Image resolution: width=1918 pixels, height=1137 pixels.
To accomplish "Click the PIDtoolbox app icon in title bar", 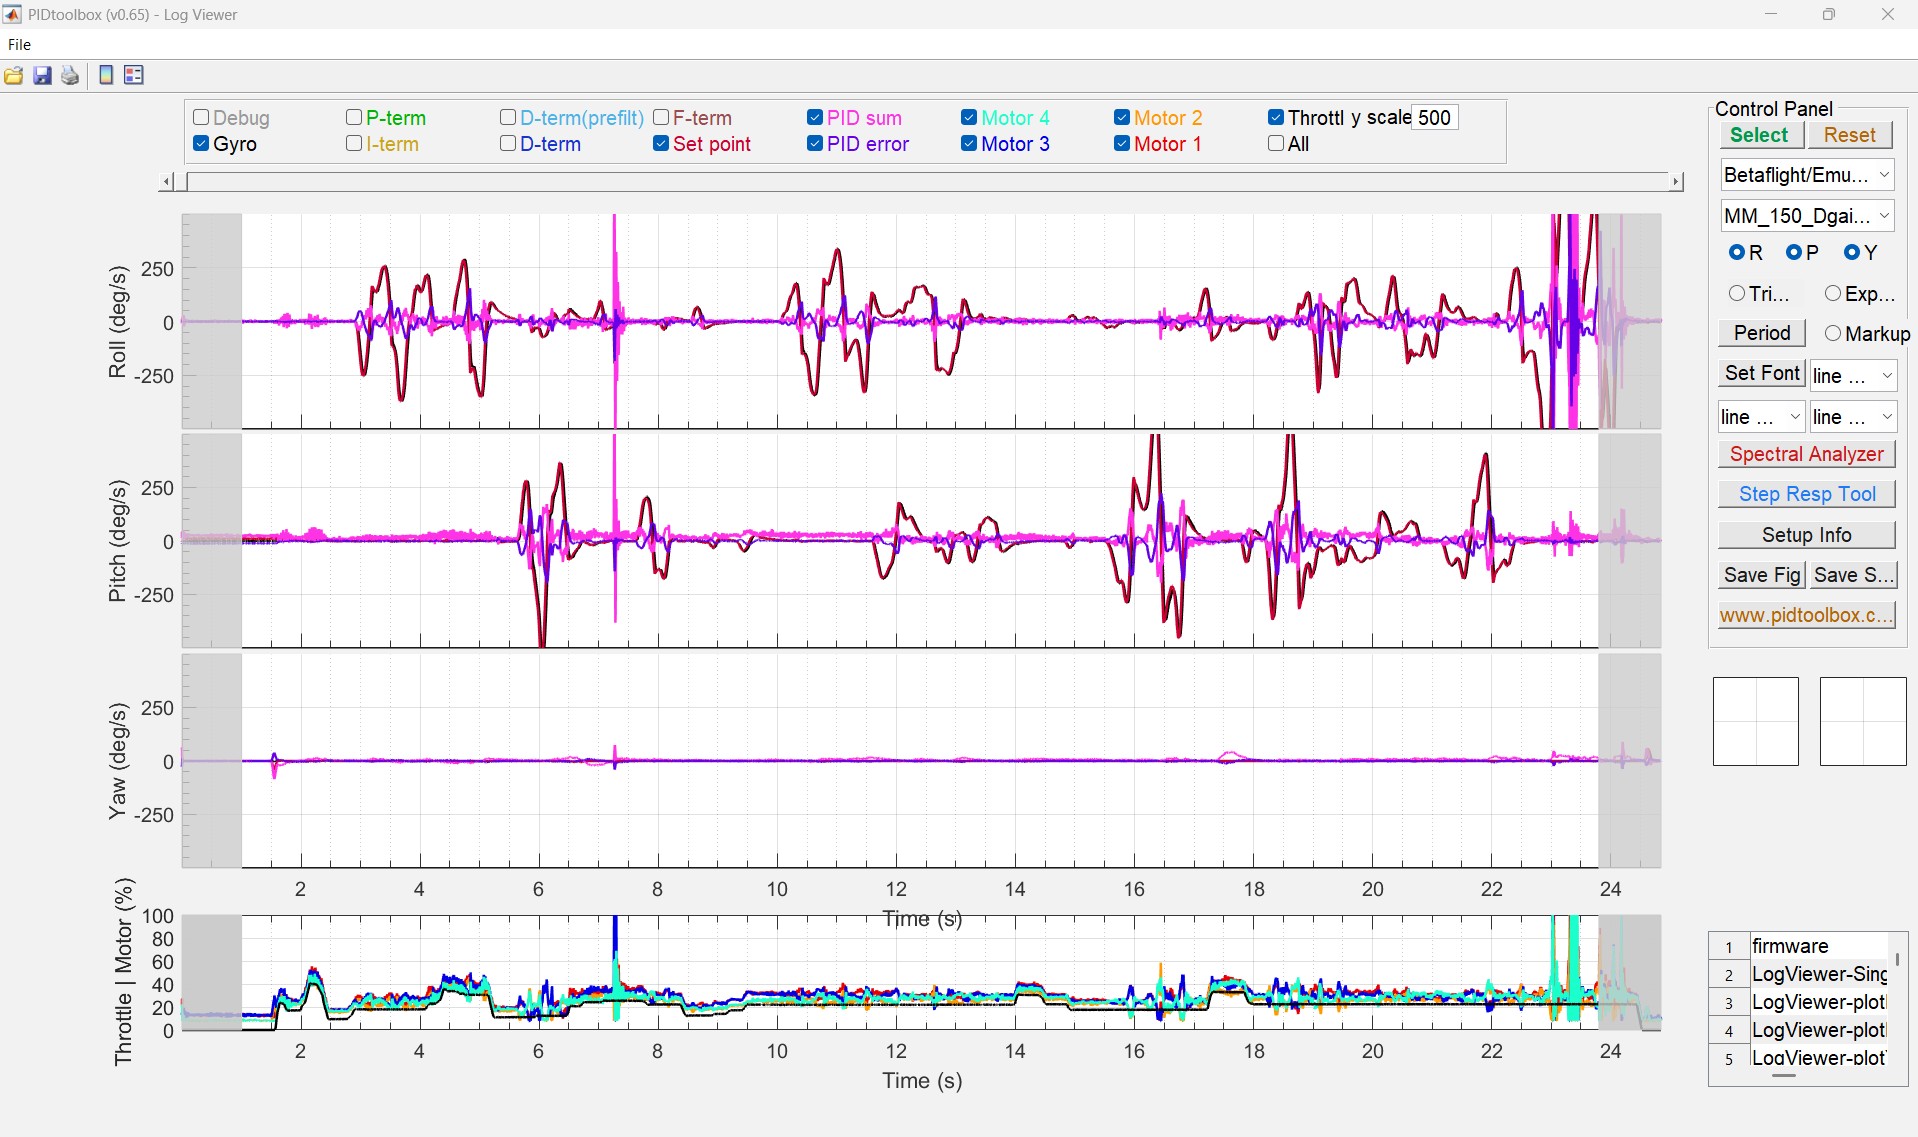I will [x=12, y=14].
